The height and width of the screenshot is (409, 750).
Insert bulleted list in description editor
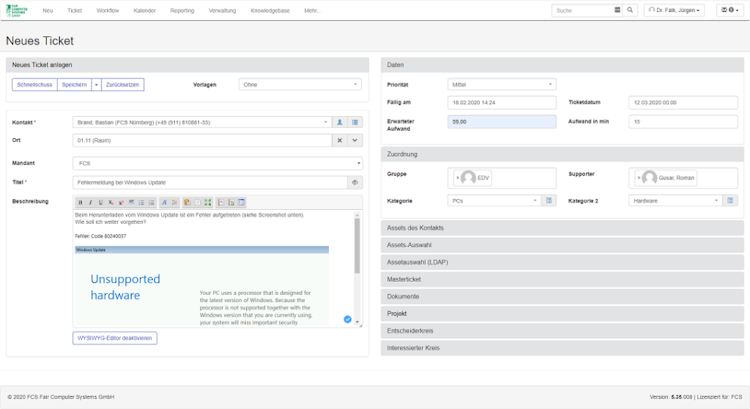pyautogui.click(x=142, y=202)
